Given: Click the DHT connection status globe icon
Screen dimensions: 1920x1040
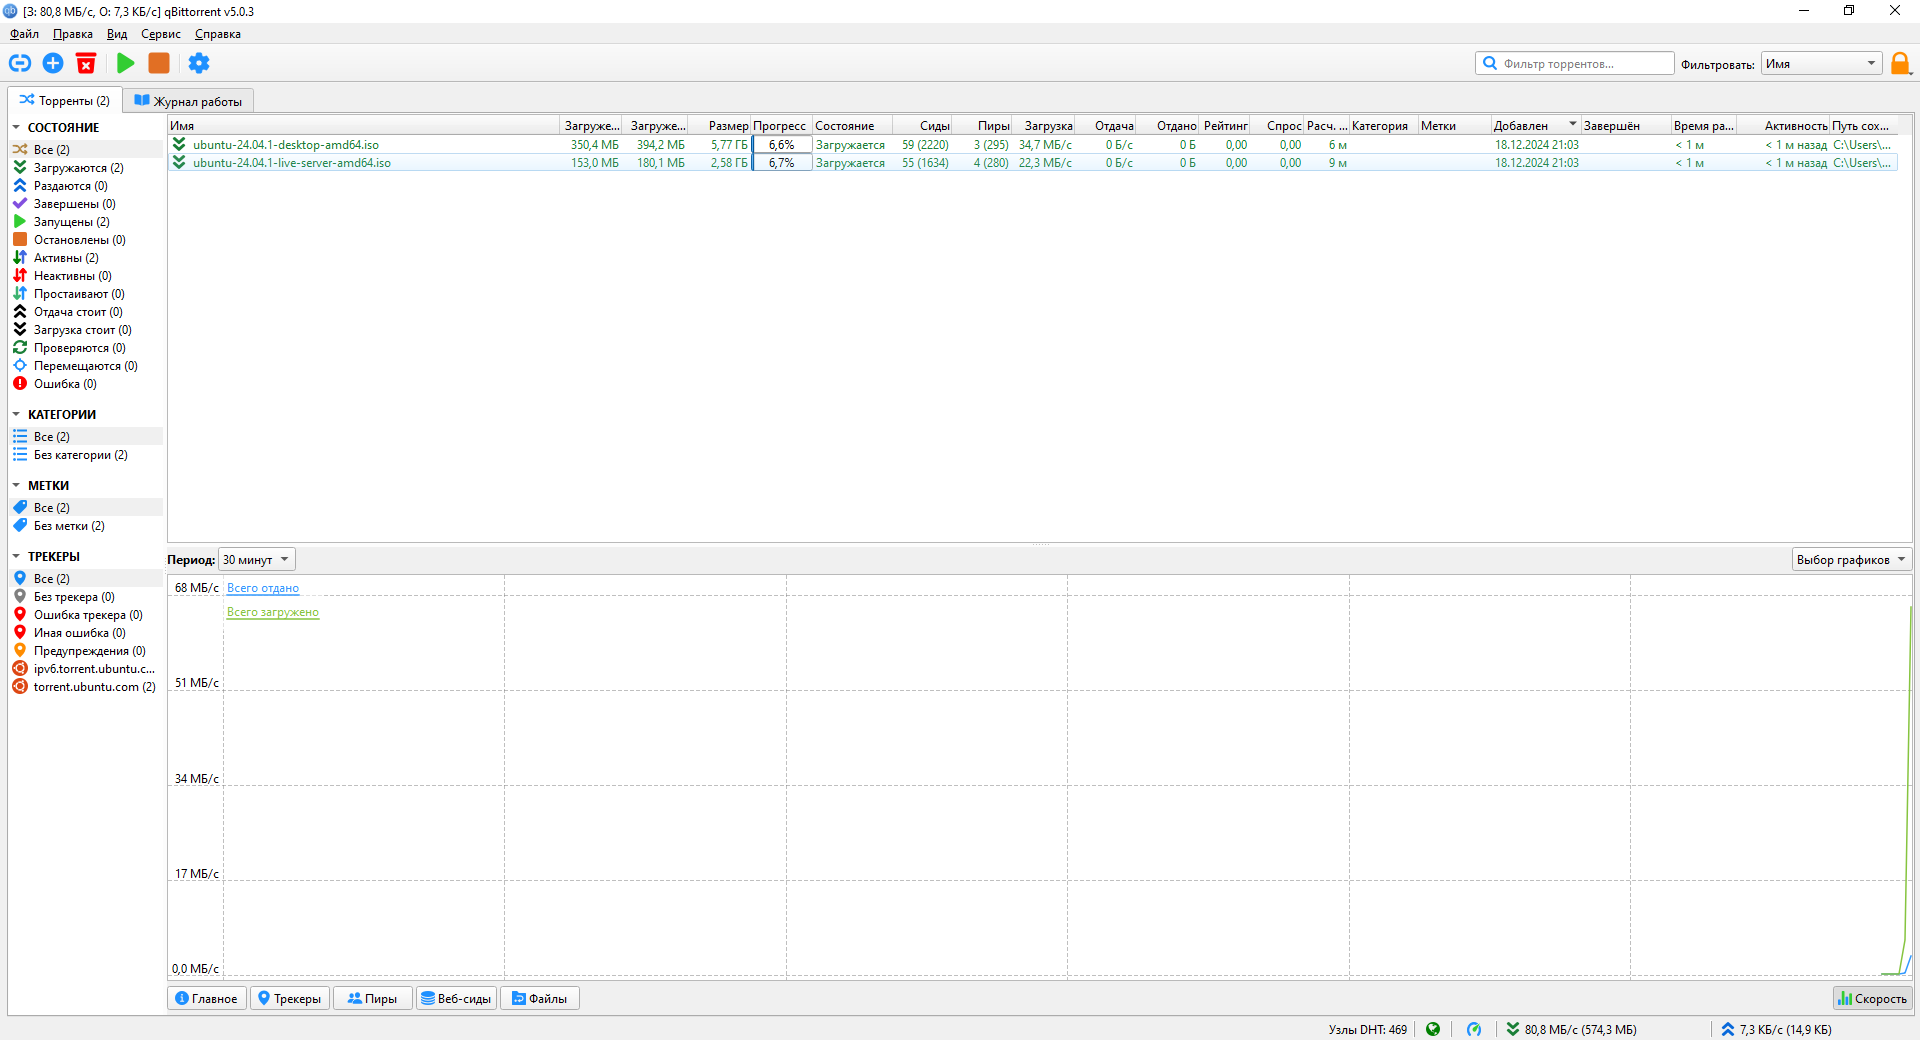Looking at the screenshot, I should 1433,1029.
